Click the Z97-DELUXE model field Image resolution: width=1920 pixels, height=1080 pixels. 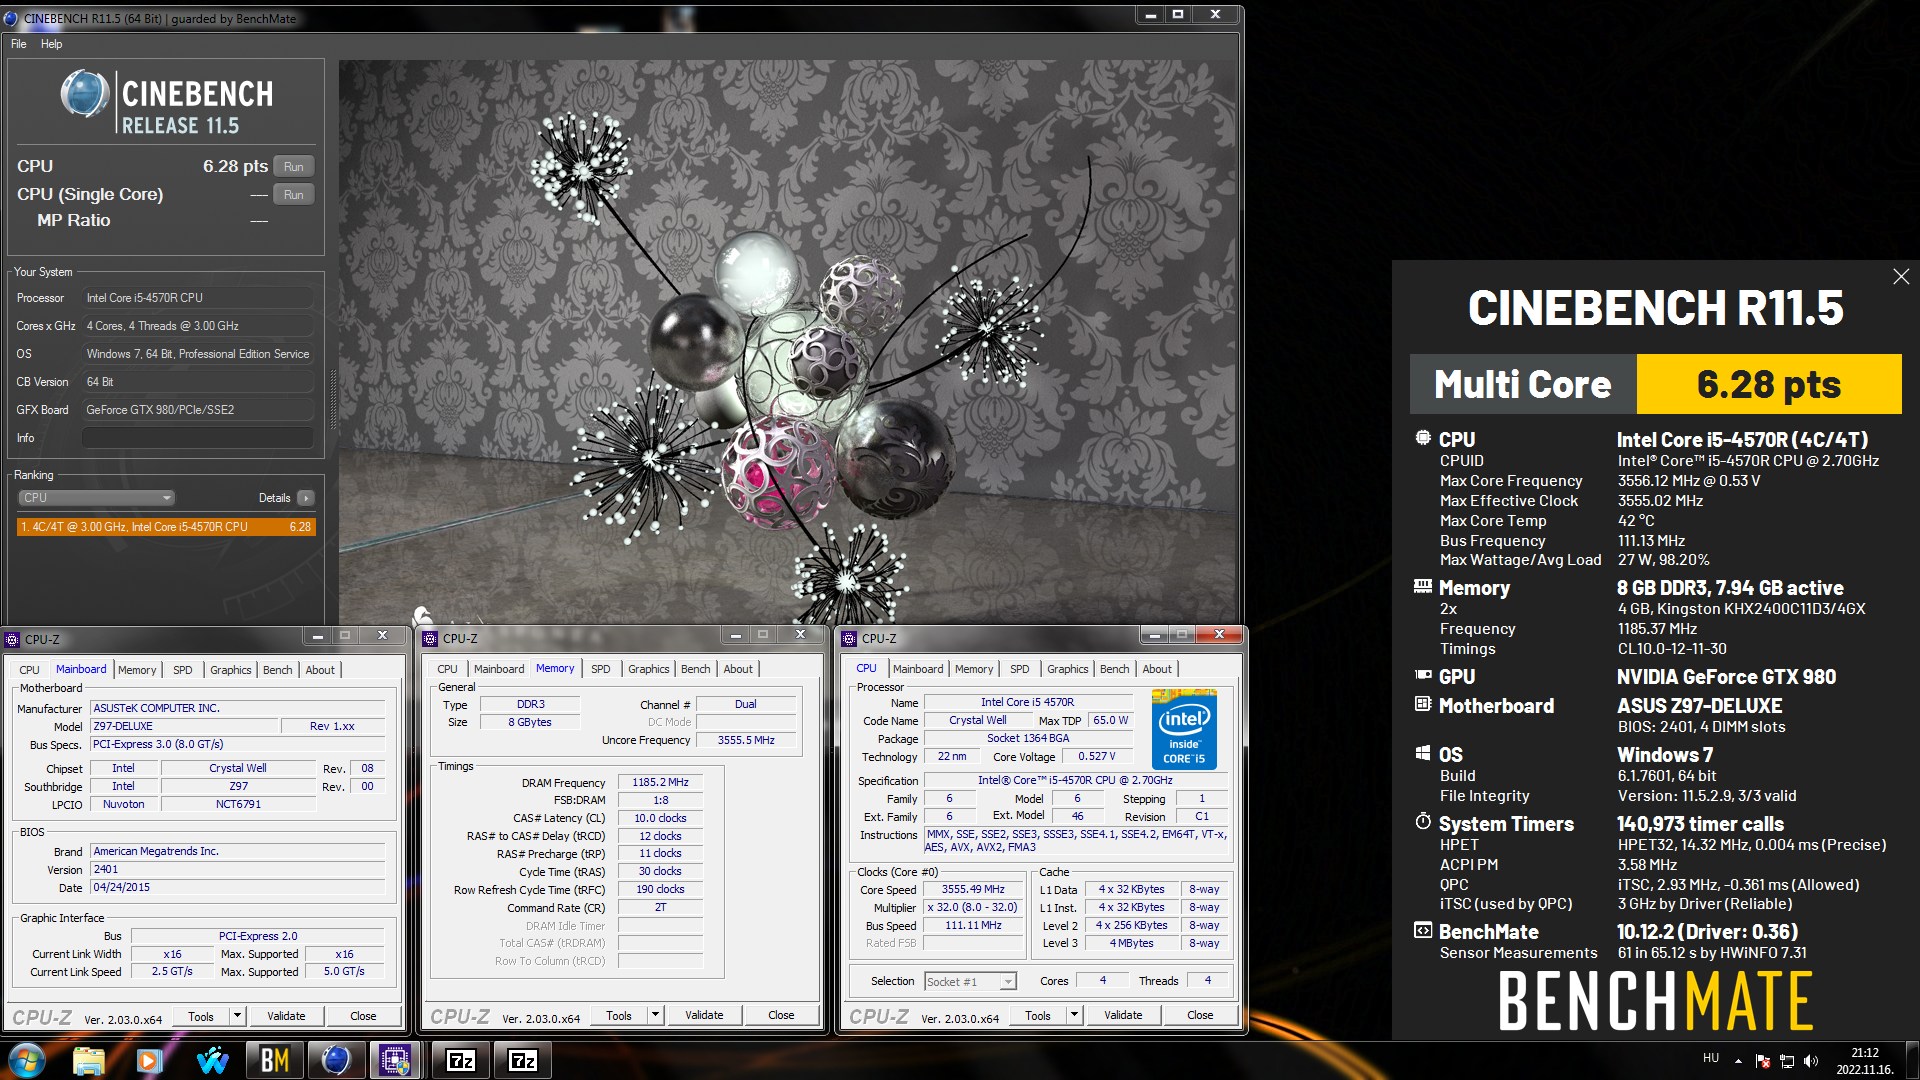185,726
